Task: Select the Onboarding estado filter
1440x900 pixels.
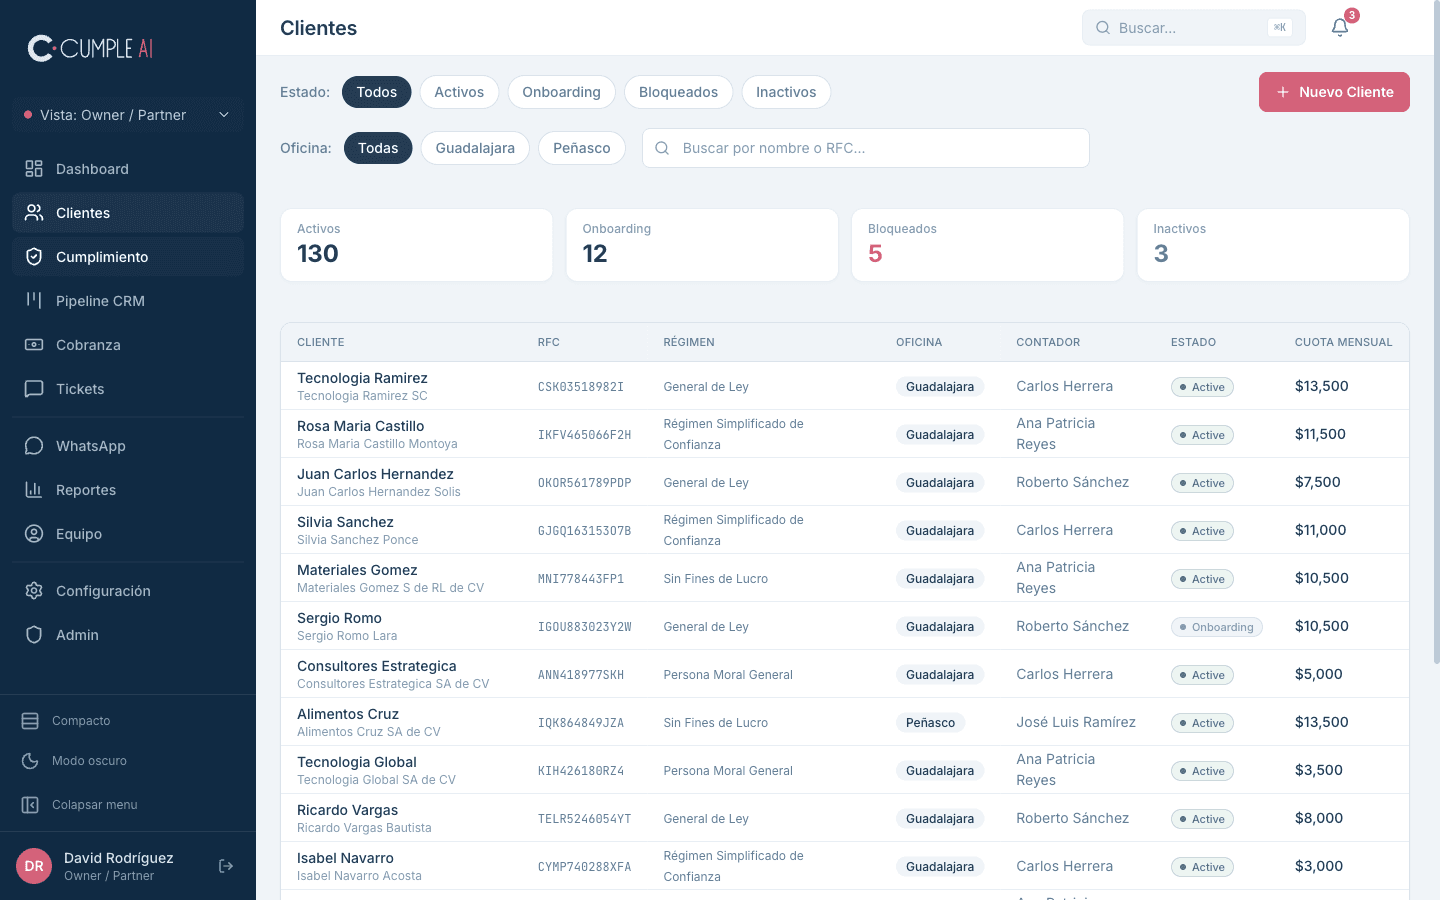Action: 561,91
